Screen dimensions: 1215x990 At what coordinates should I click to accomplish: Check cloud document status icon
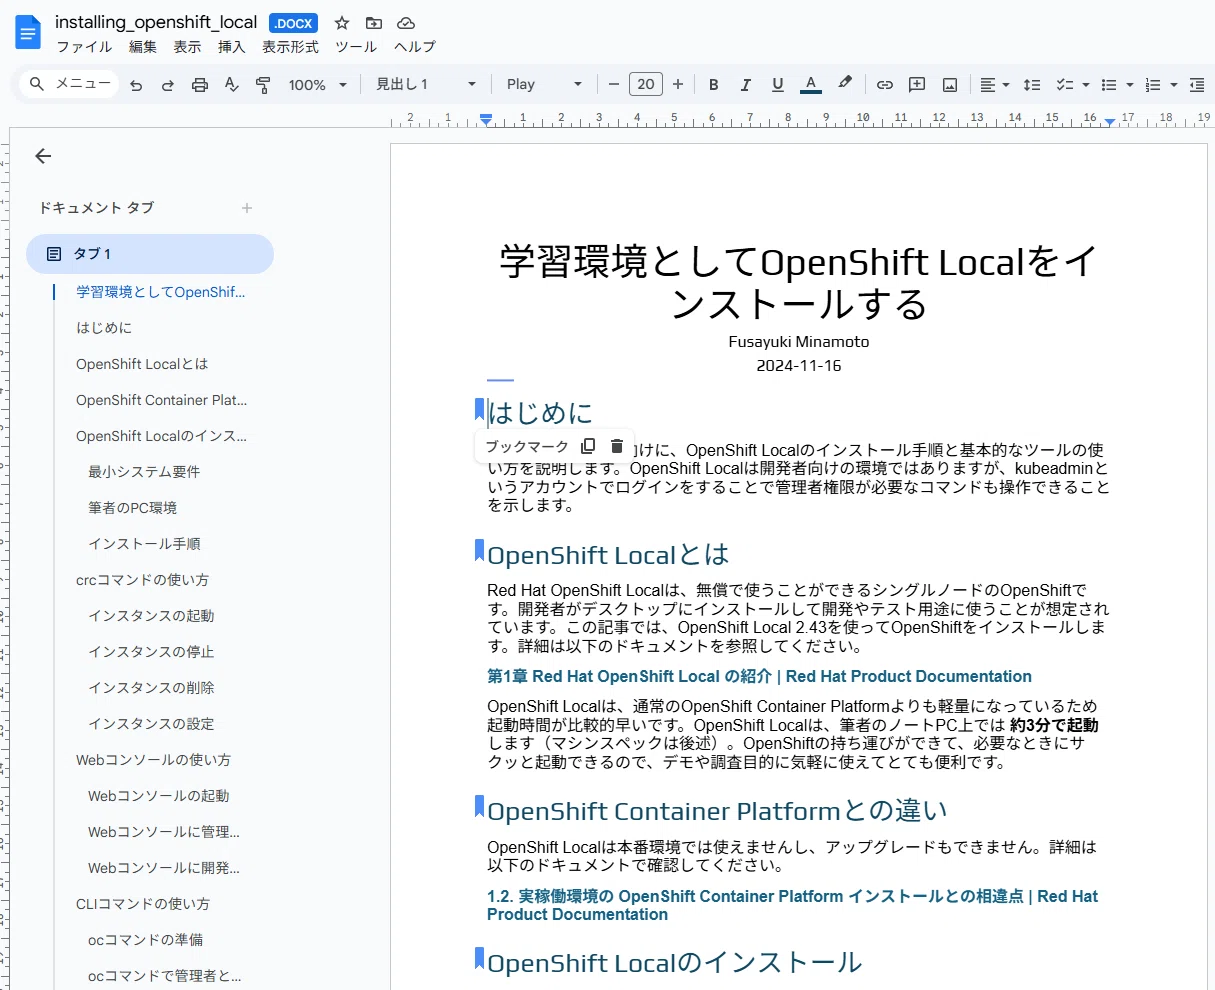tap(406, 23)
